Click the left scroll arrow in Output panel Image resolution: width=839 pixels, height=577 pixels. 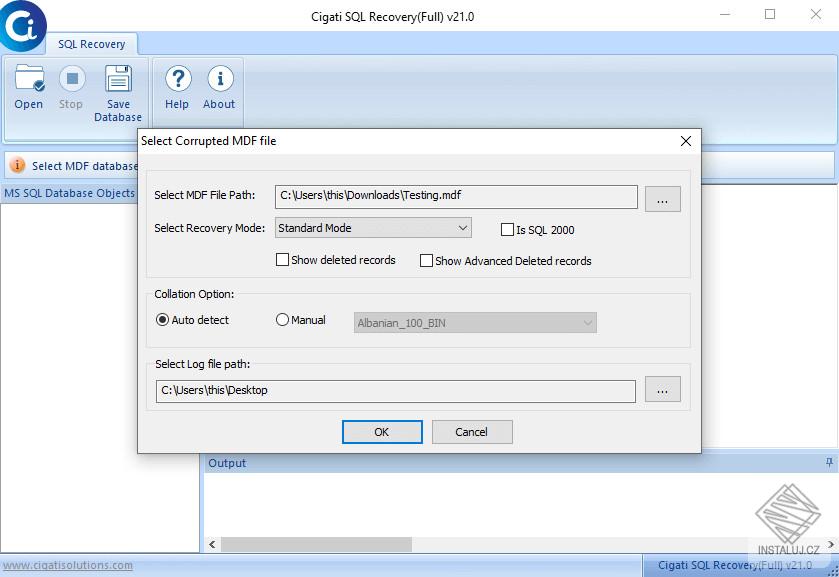point(212,545)
